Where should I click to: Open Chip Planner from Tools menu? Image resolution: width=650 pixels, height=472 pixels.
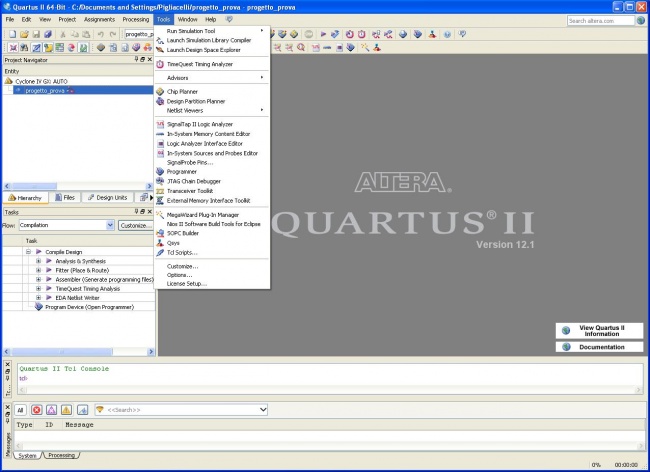coord(212,92)
